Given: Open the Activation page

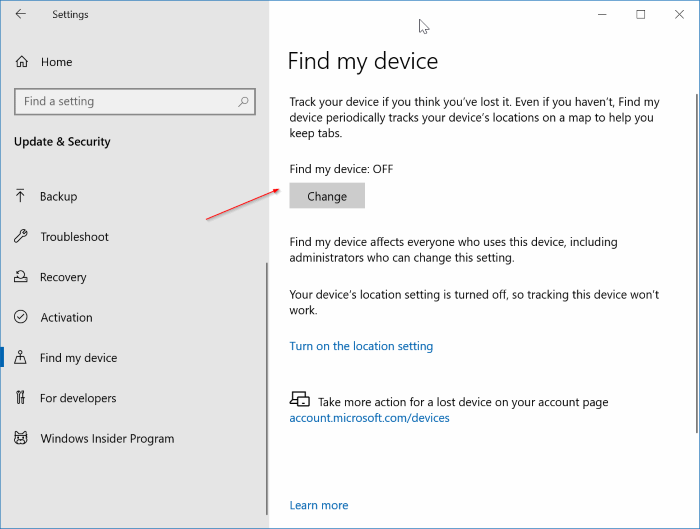Looking at the screenshot, I should pos(67,317).
